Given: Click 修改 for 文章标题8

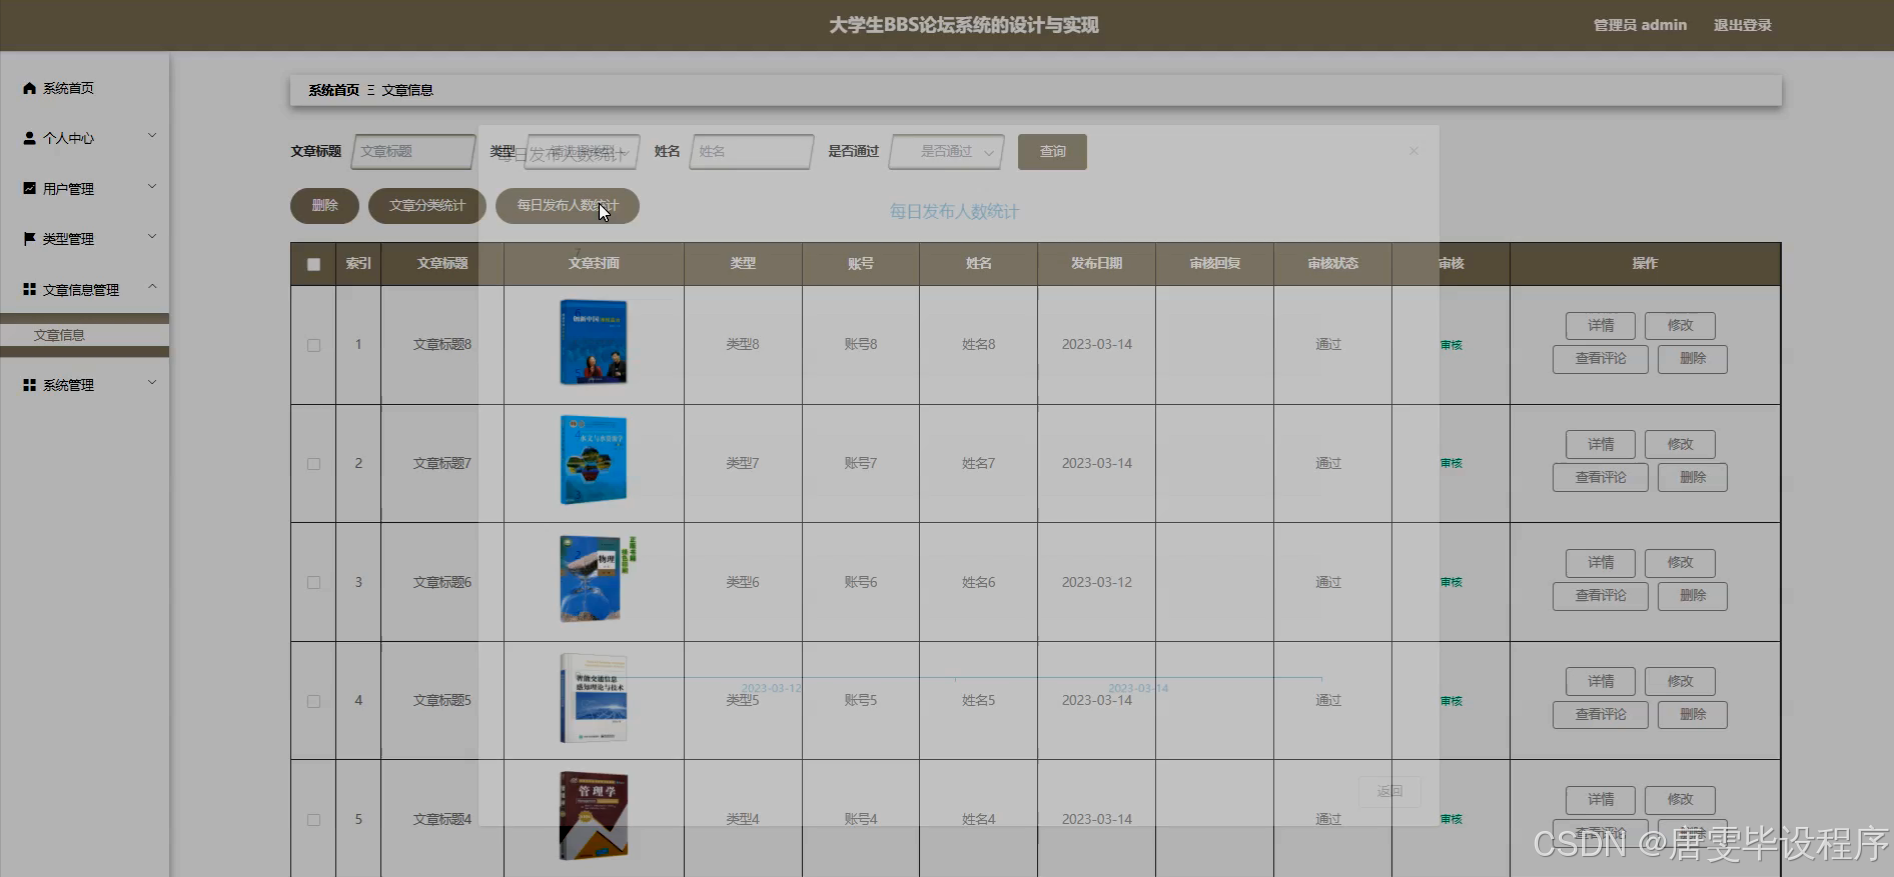Looking at the screenshot, I should [1681, 326].
